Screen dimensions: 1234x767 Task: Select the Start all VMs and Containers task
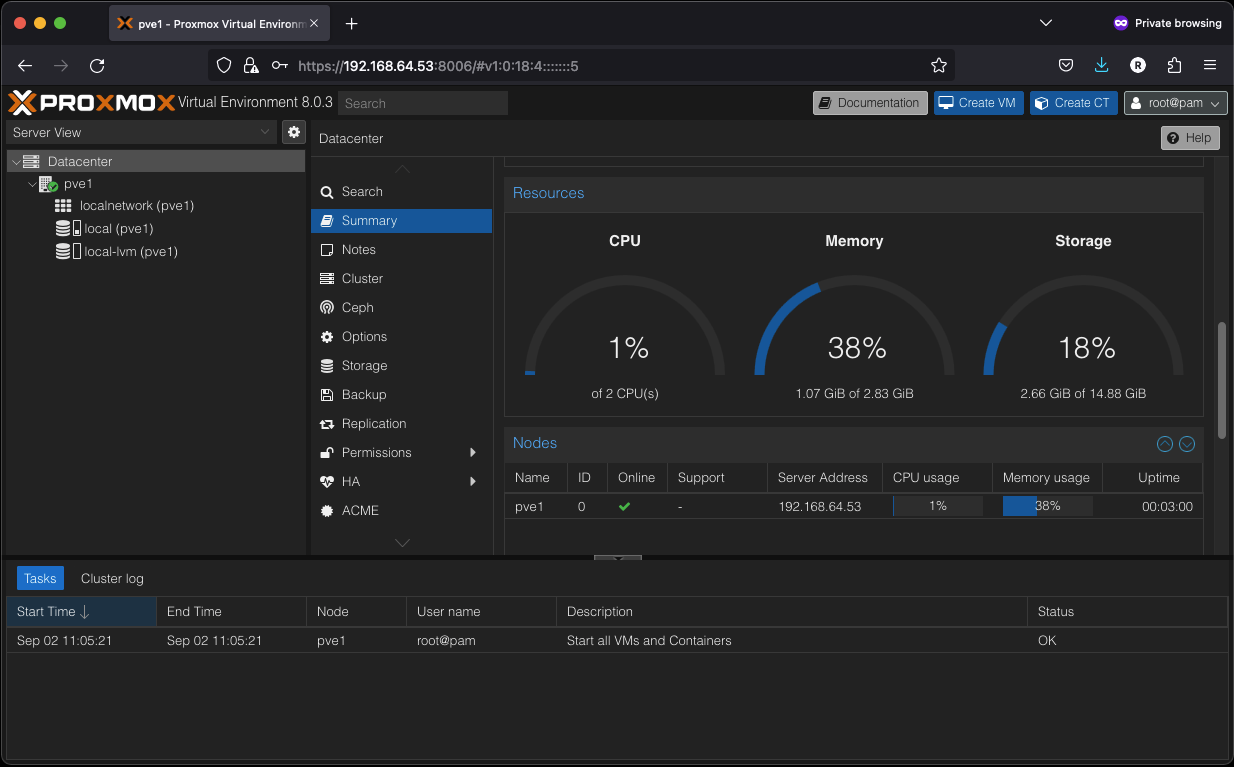(x=617, y=640)
